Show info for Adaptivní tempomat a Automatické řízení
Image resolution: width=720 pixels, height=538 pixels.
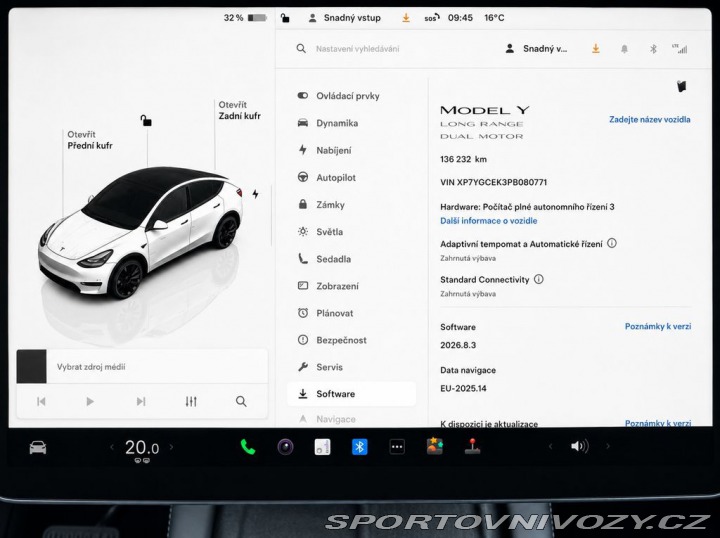[x=612, y=243]
